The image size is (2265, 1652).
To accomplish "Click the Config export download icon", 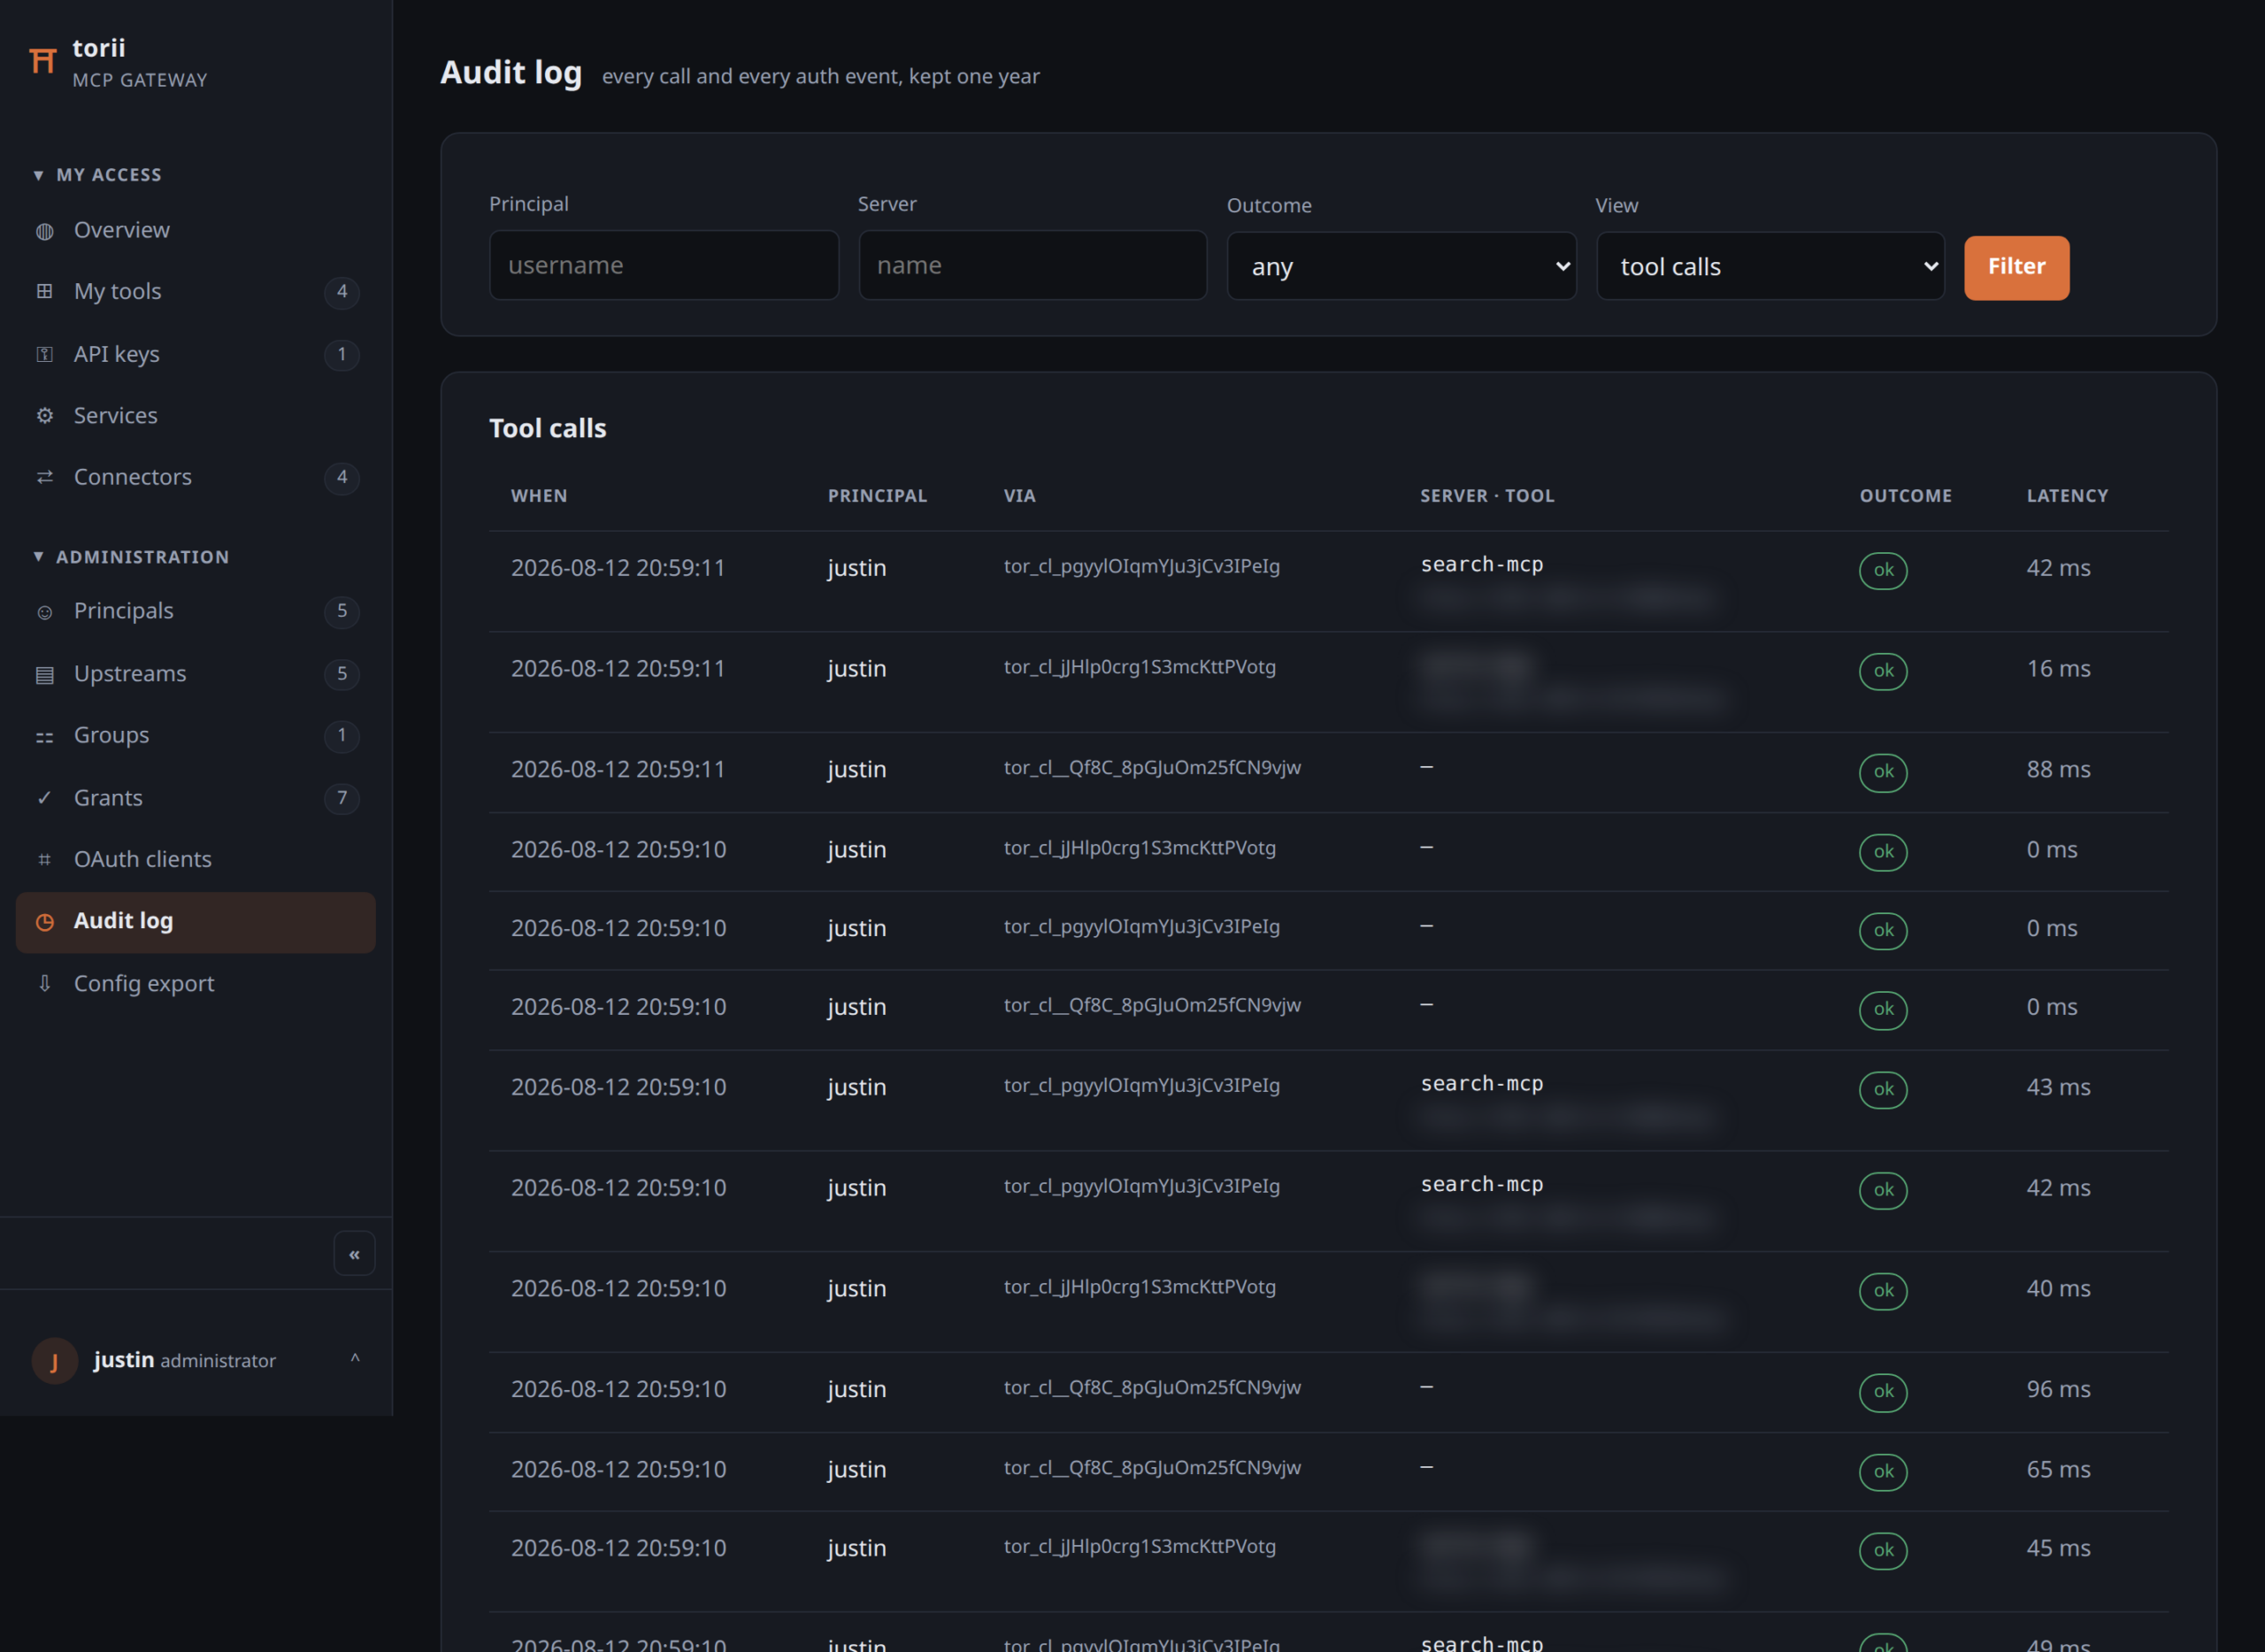I will click(45, 984).
